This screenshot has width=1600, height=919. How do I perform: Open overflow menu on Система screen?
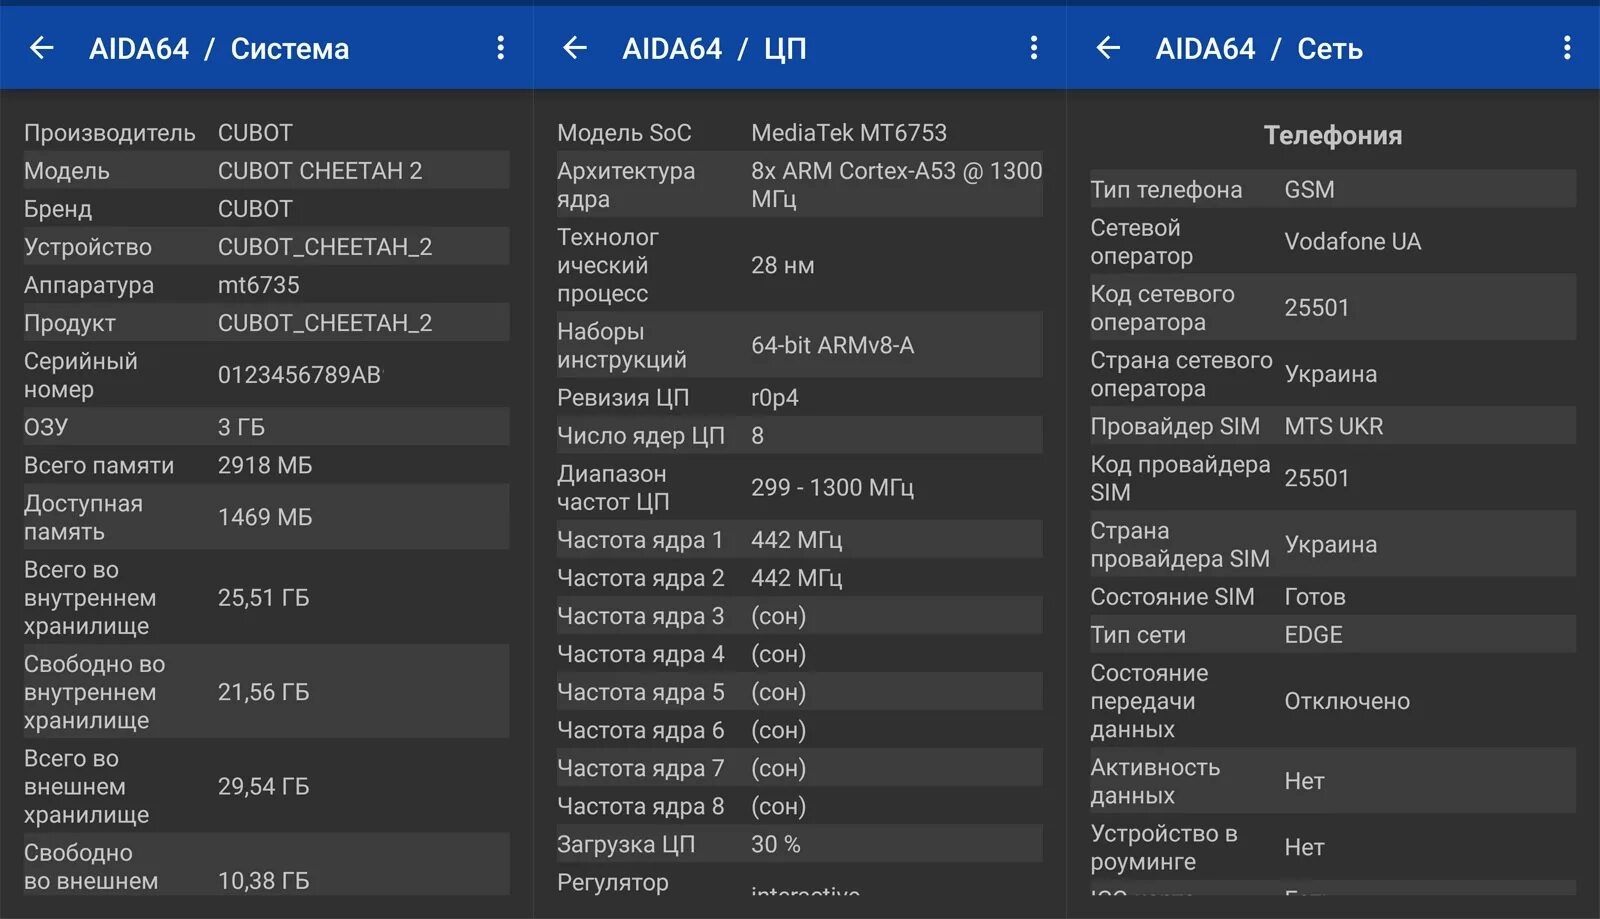(501, 48)
